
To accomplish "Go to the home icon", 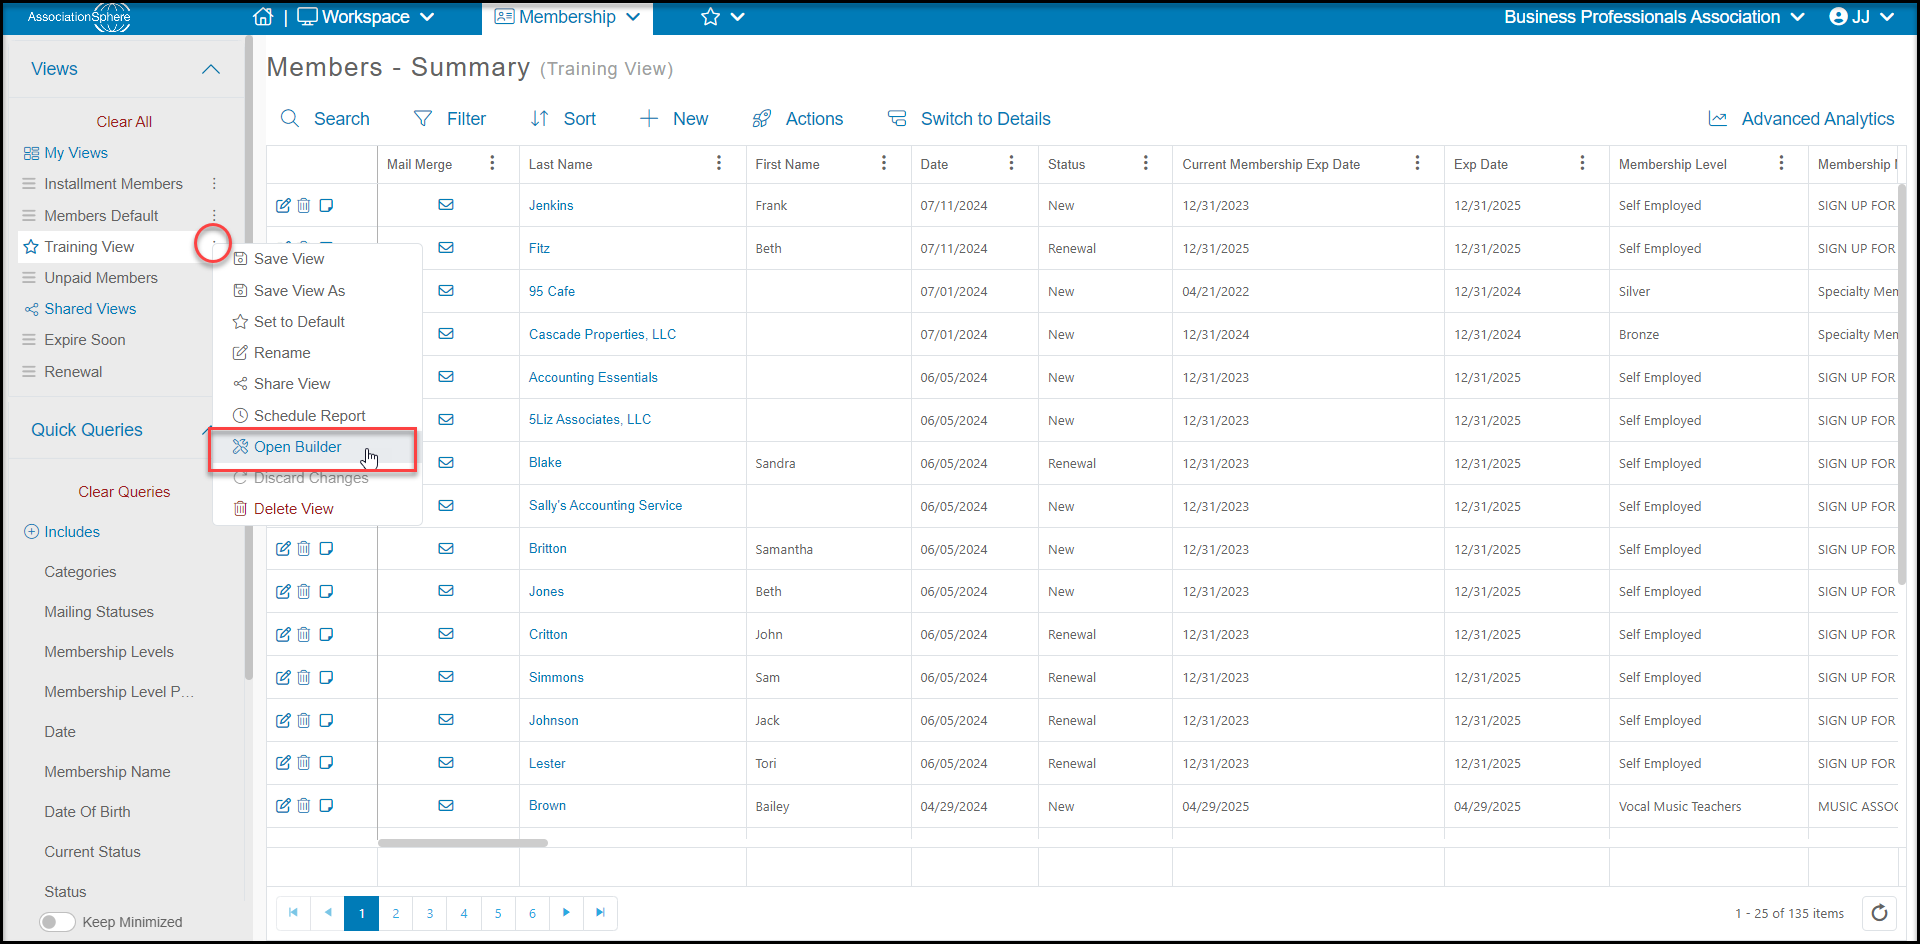I will coord(263,17).
